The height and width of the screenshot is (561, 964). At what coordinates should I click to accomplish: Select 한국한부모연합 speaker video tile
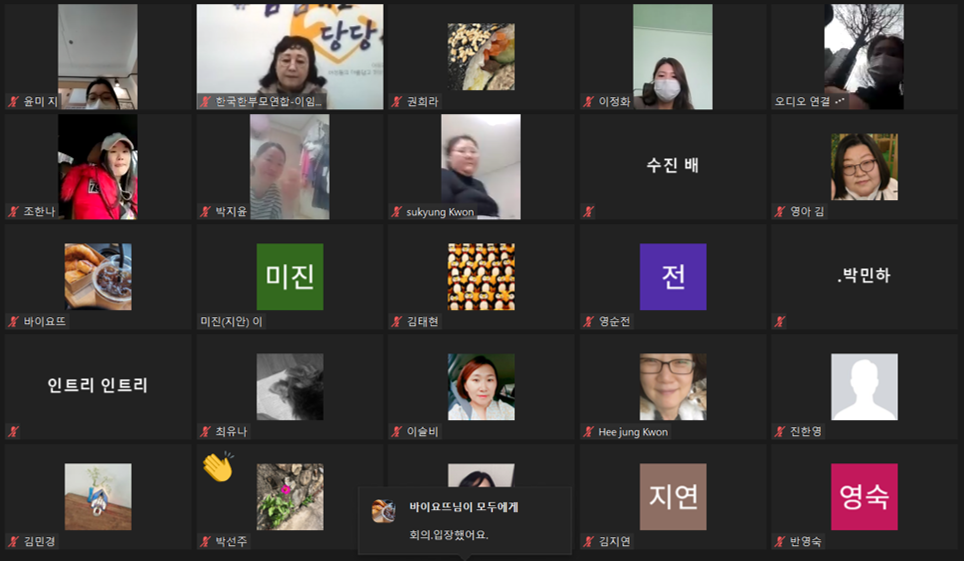pyautogui.click(x=290, y=57)
